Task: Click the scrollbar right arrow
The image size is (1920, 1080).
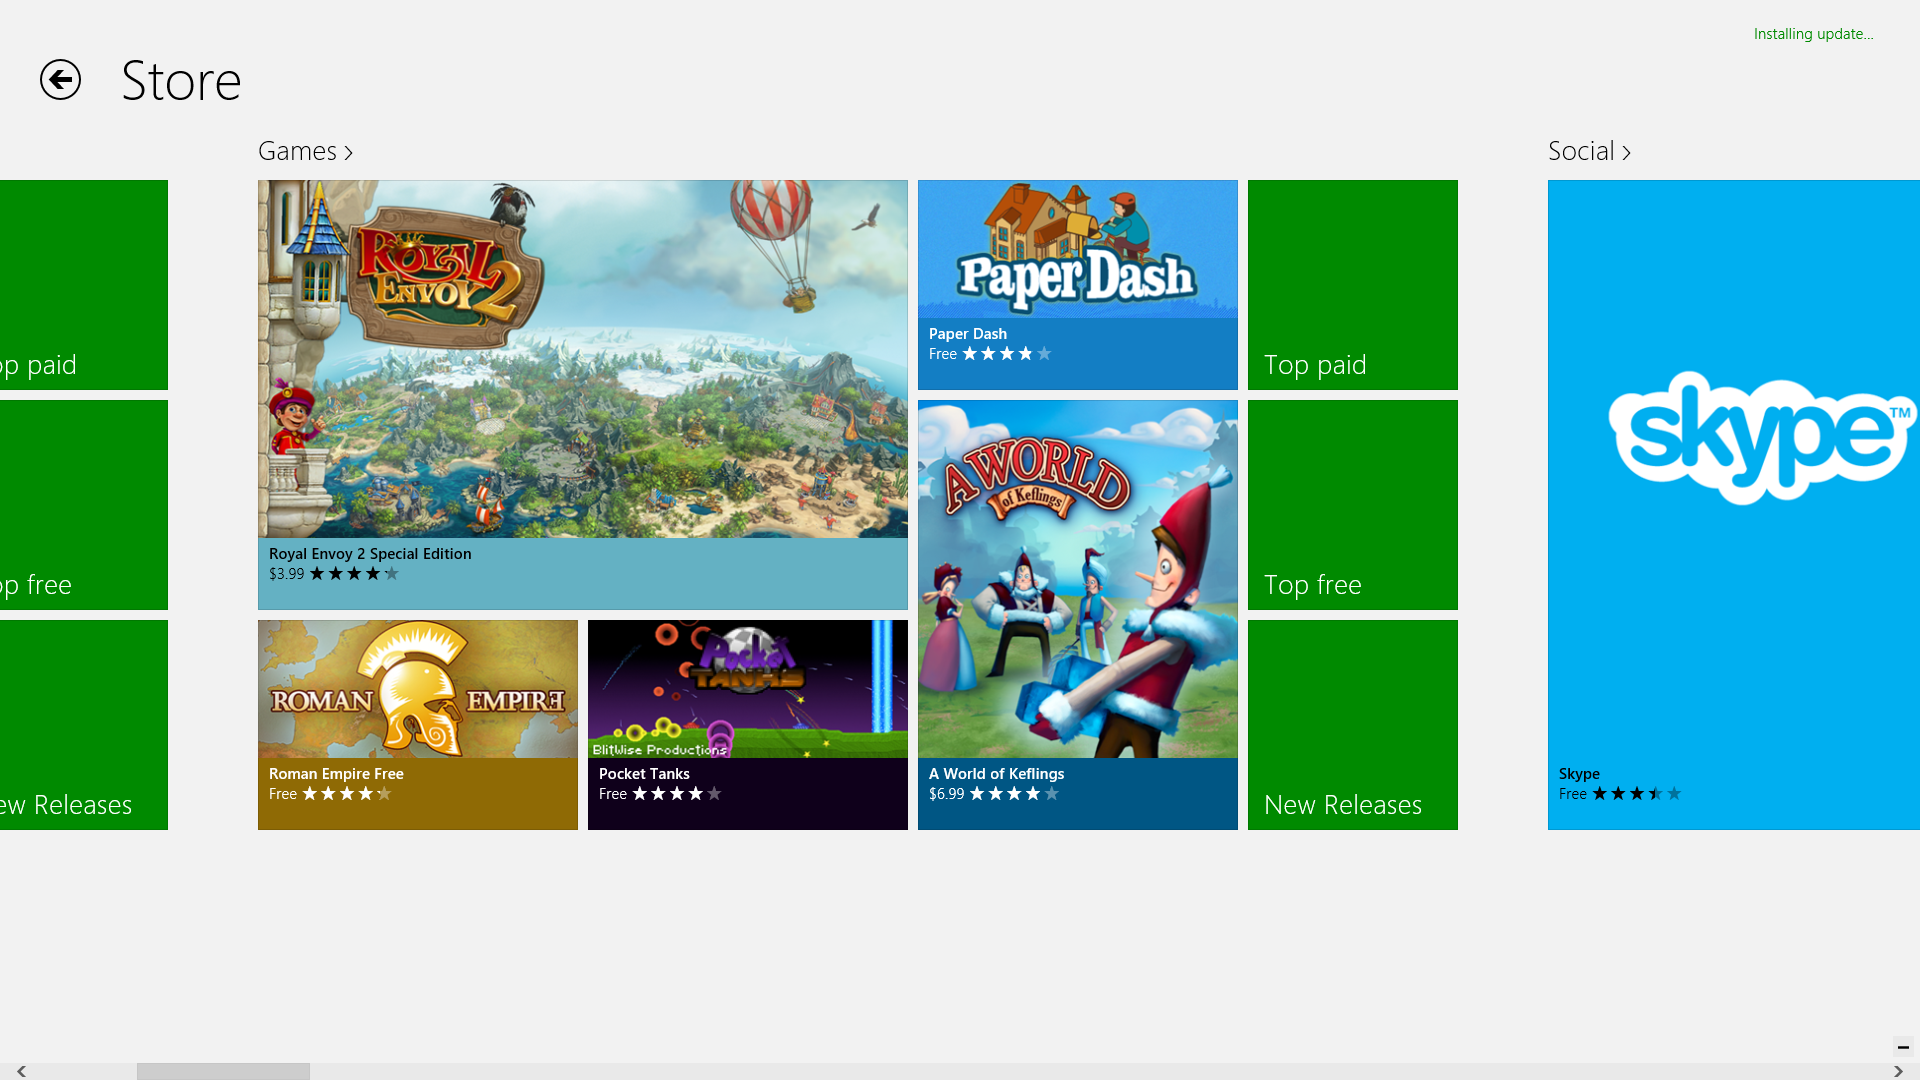Action: click(x=1898, y=1071)
